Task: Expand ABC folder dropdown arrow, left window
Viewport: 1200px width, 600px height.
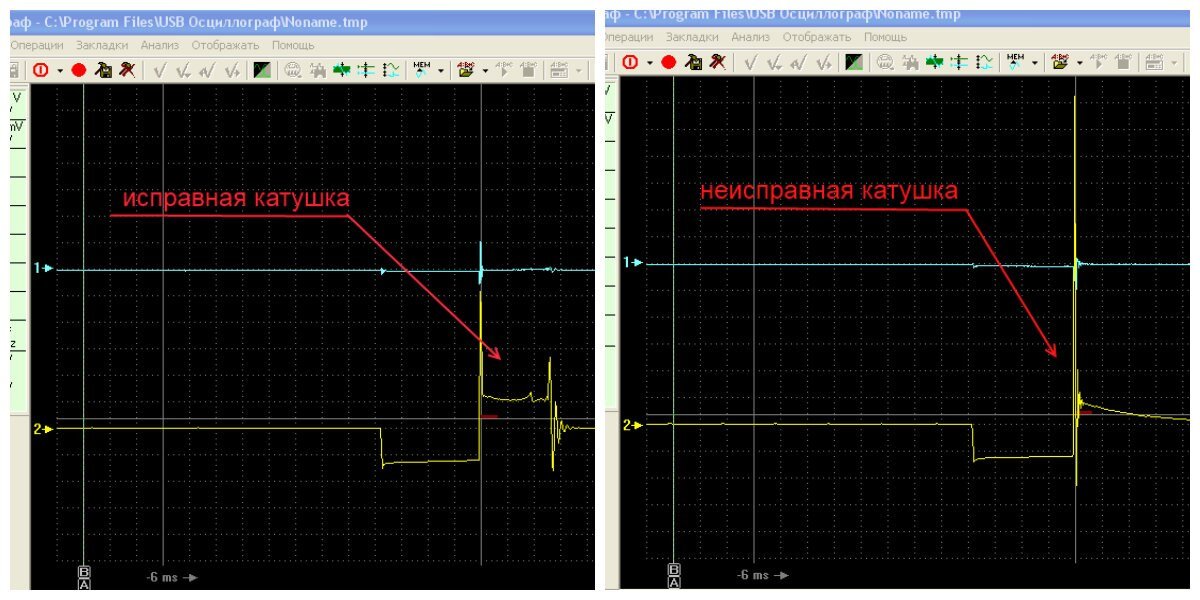Action: click(485, 71)
